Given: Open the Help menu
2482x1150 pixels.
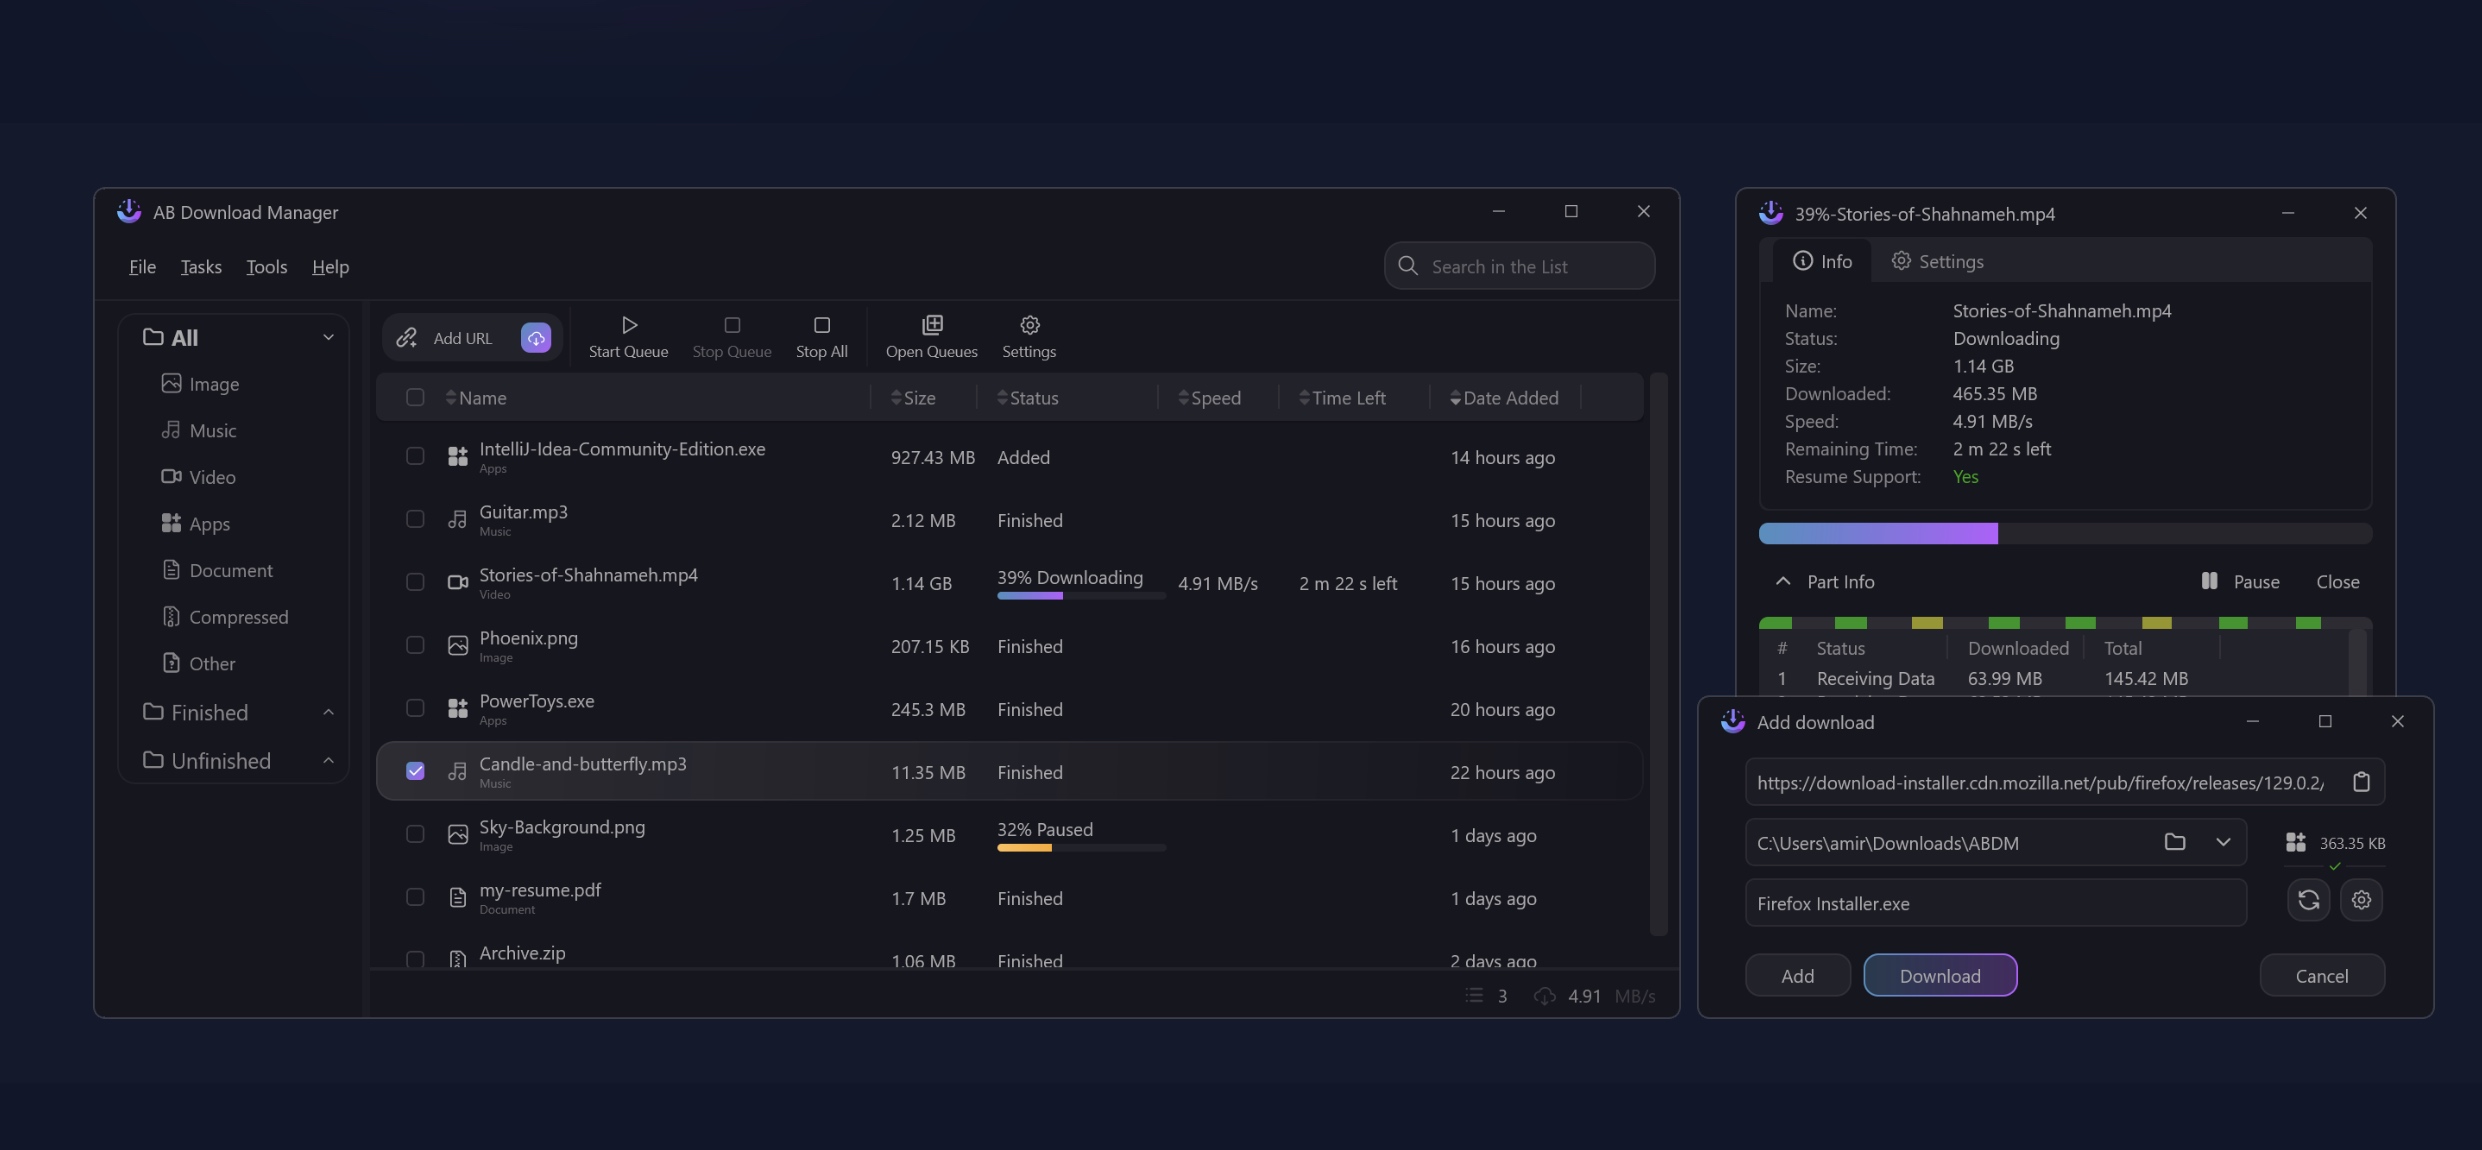Looking at the screenshot, I should (330, 267).
